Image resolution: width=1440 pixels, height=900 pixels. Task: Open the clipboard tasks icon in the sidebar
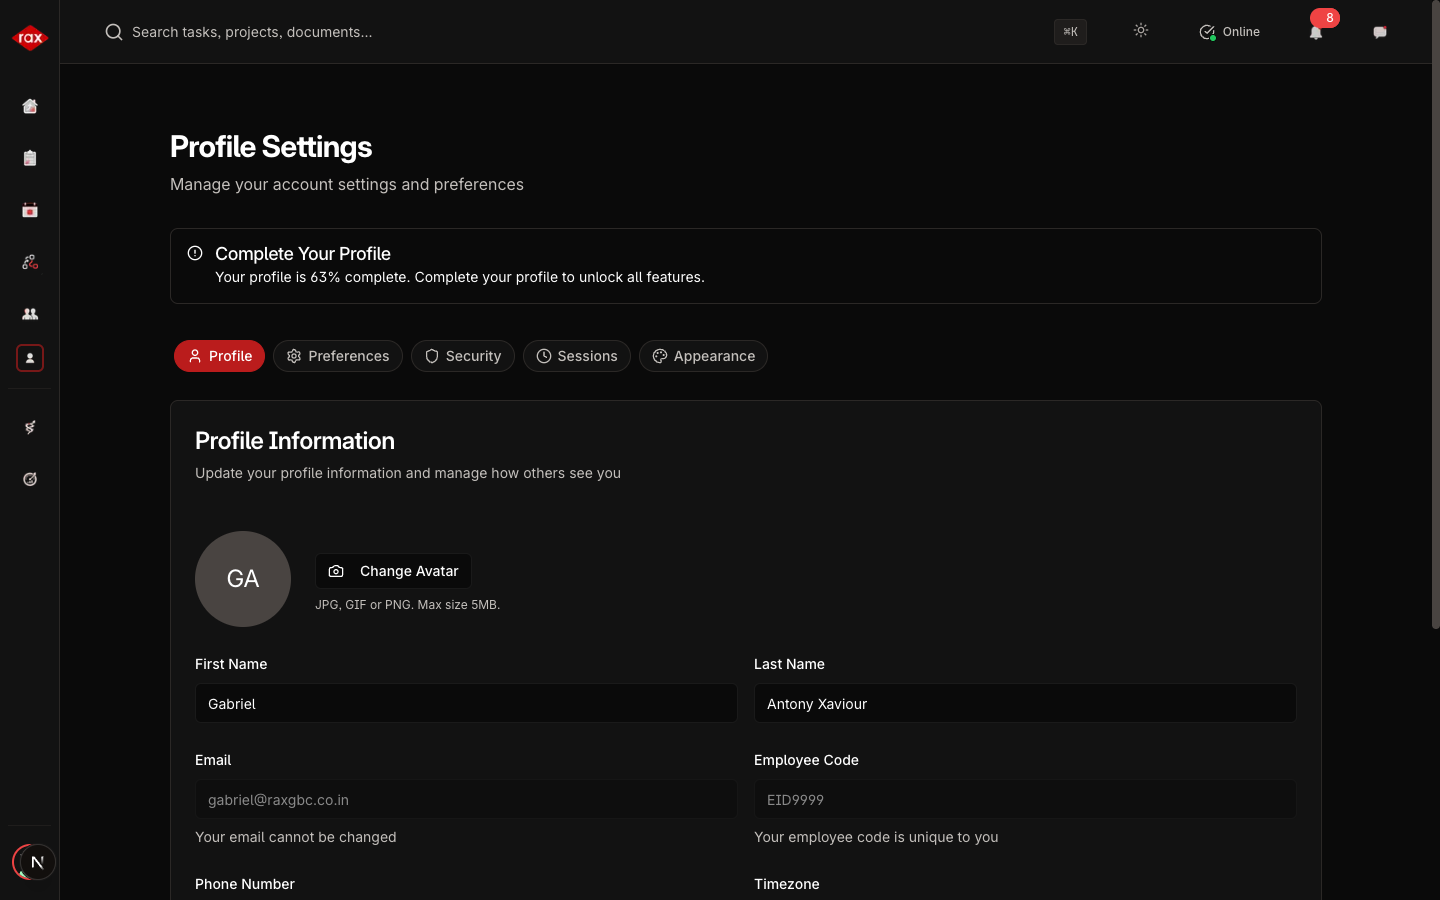[x=30, y=158]
